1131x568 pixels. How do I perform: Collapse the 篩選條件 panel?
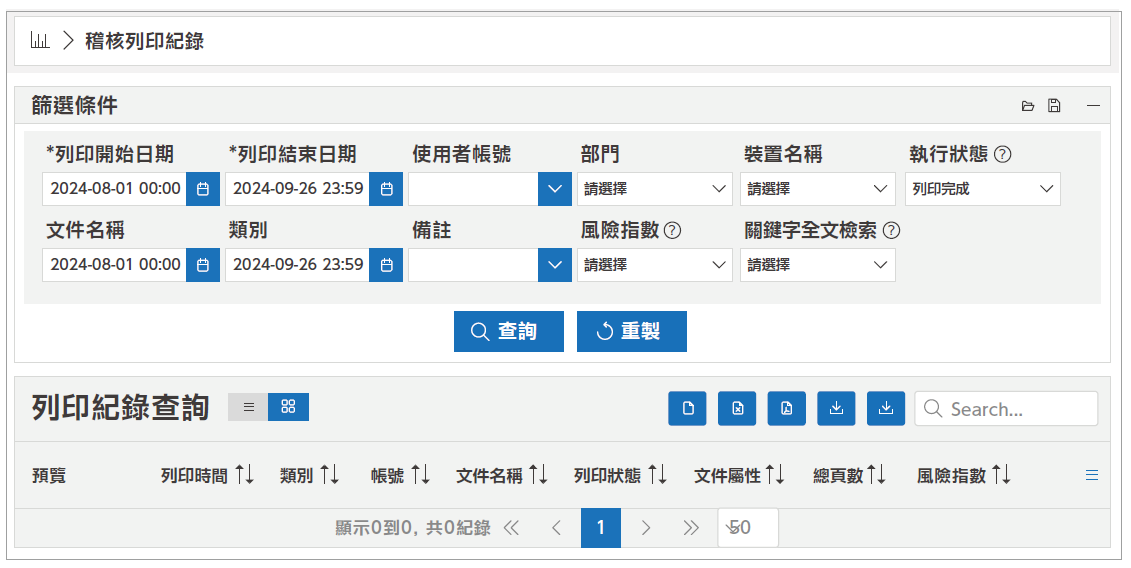tap(1093, 106)
